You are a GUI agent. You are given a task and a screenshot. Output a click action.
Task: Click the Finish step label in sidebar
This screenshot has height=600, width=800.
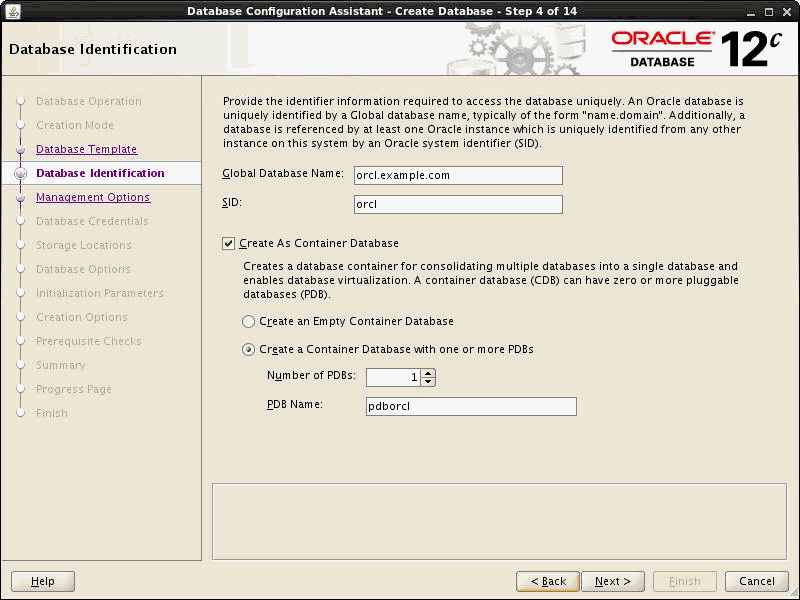tap(52, 413)
